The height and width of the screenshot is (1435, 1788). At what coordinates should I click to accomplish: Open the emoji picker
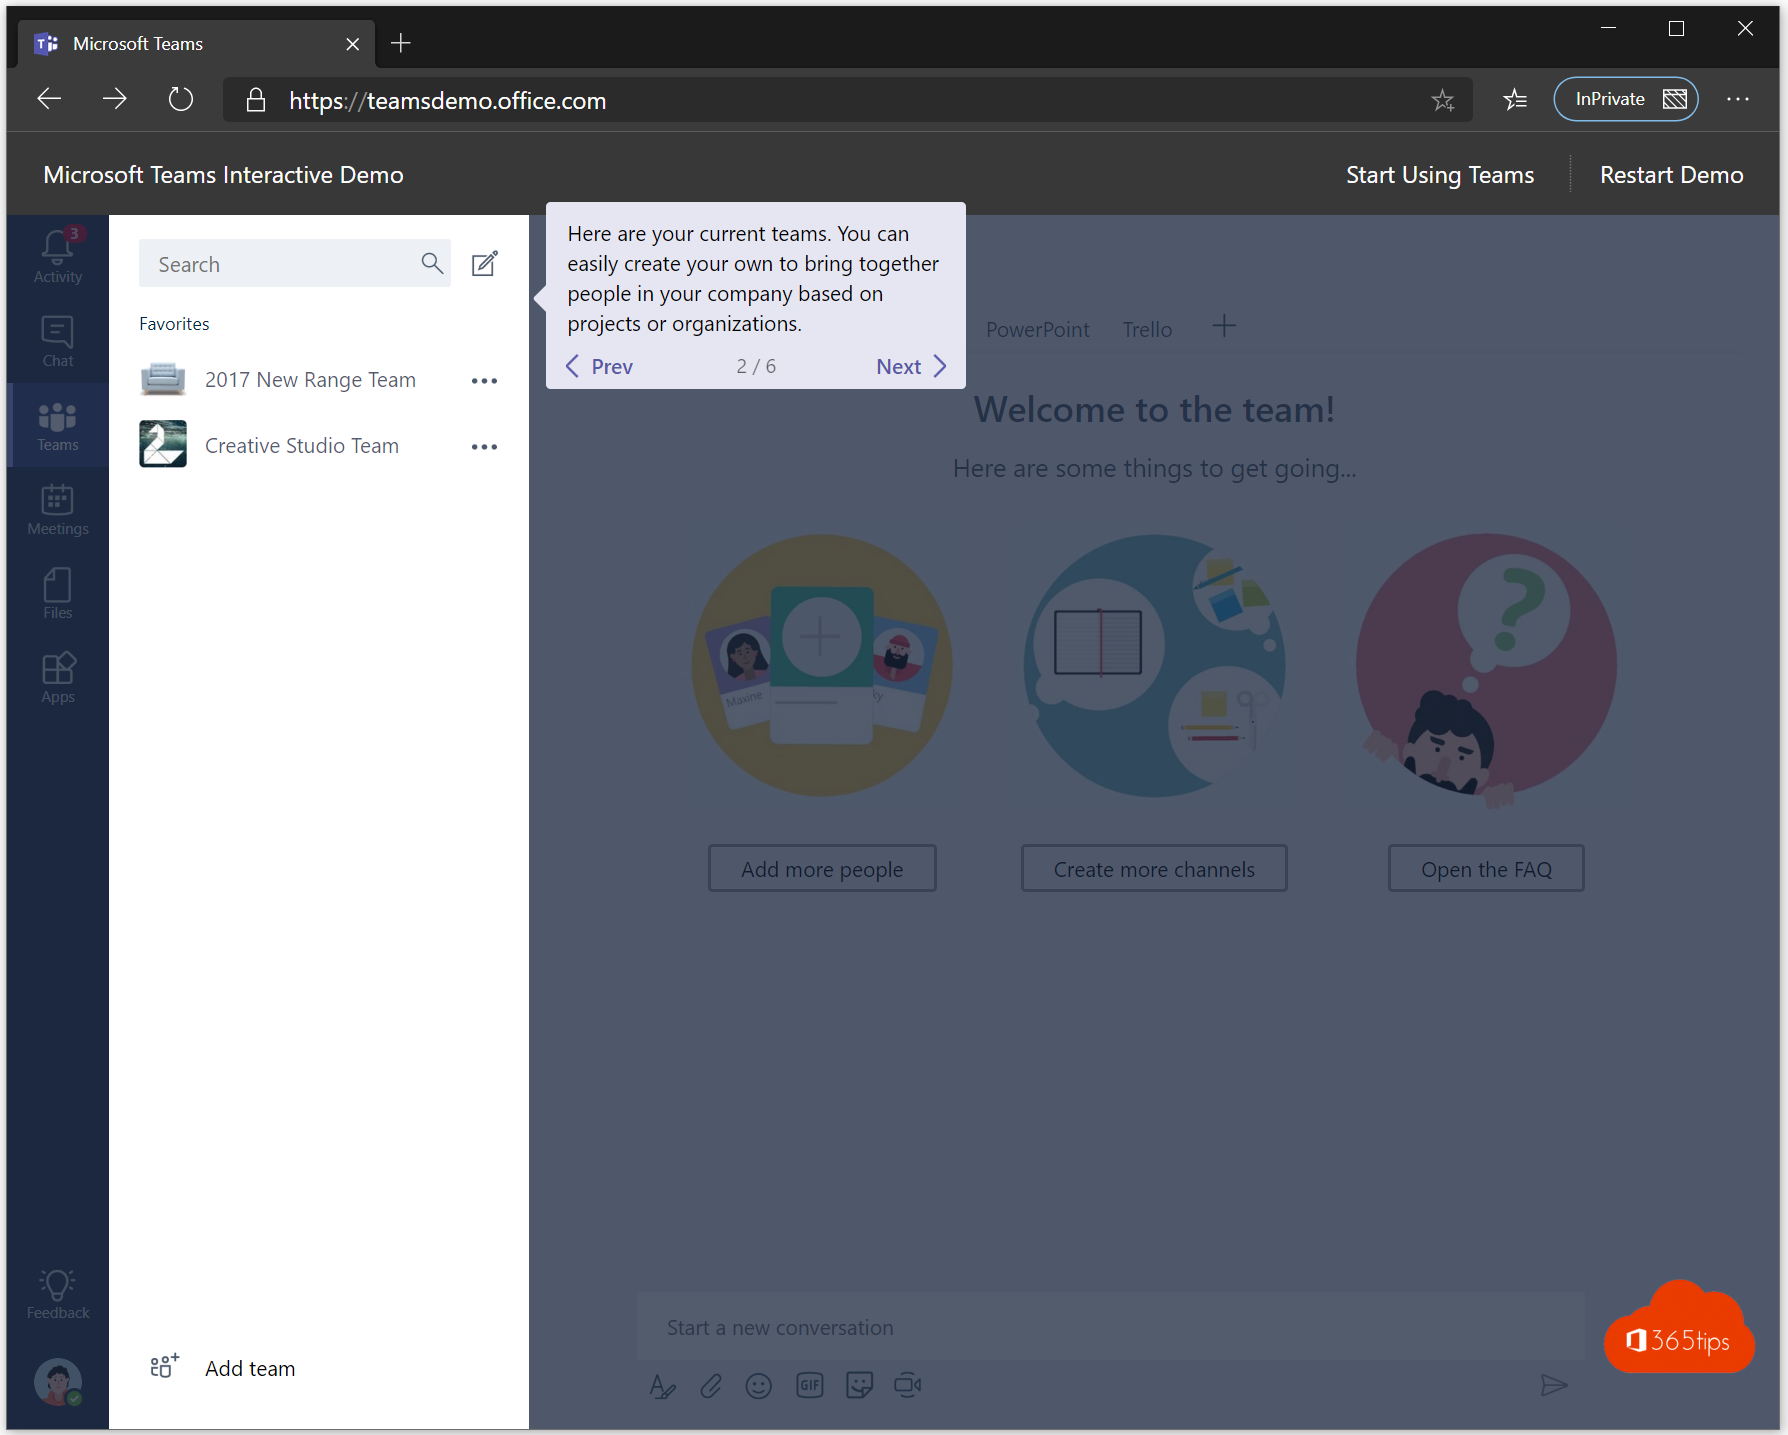tap(759, 1385)
